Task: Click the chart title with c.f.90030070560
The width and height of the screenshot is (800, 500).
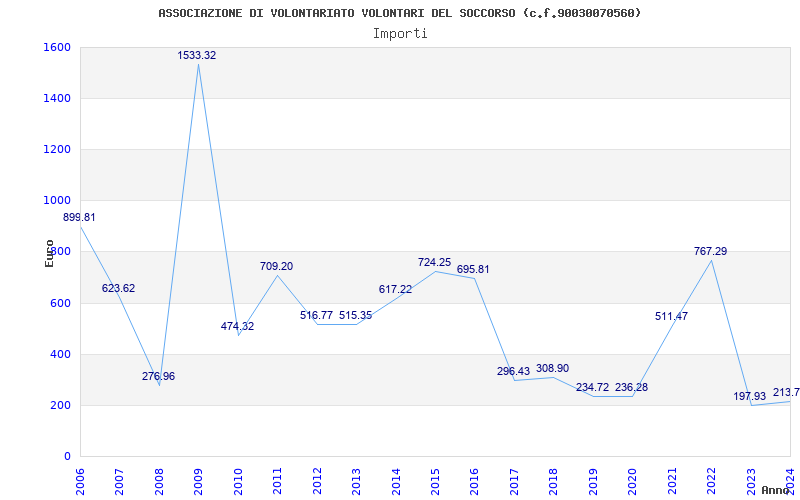Action: tap(399, 13)
